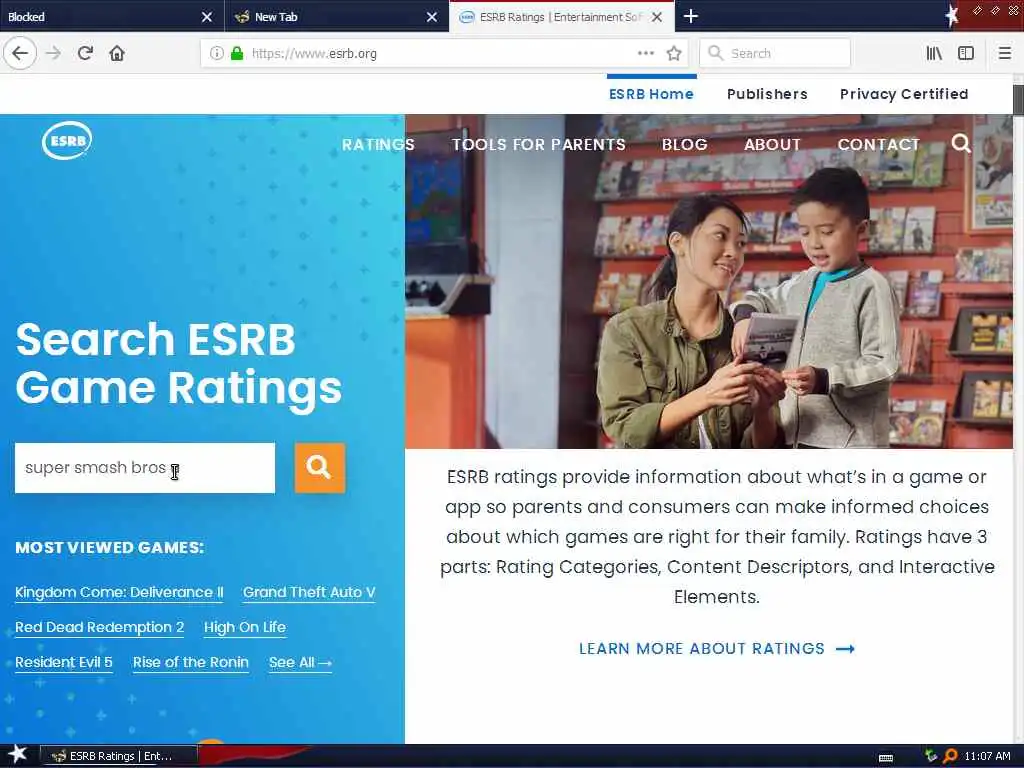Submit game search with orange magnifier button

pos(319,468)
